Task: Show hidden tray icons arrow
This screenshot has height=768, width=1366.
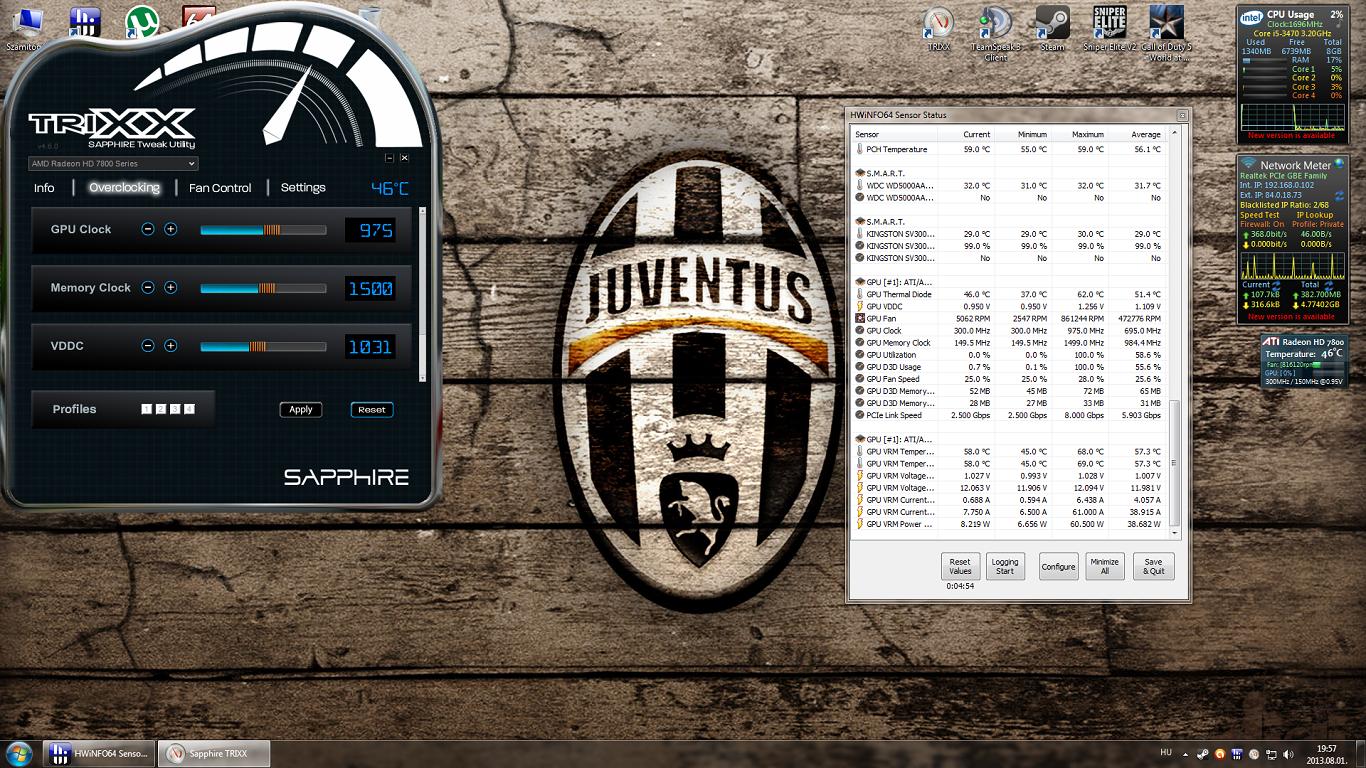Action: pos(1186,754)
